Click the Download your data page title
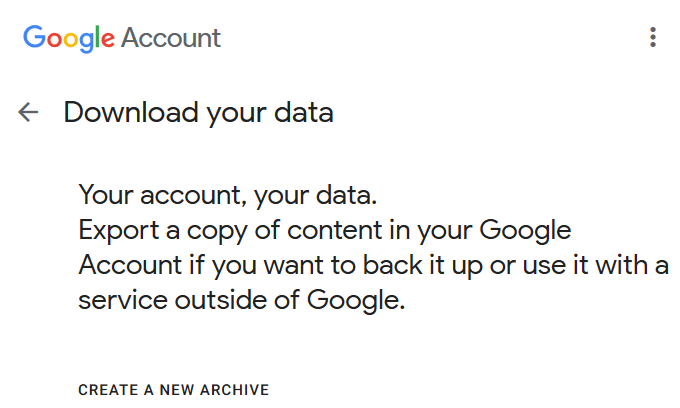Screen dimensions: 680x408 (x=198, y=113)
